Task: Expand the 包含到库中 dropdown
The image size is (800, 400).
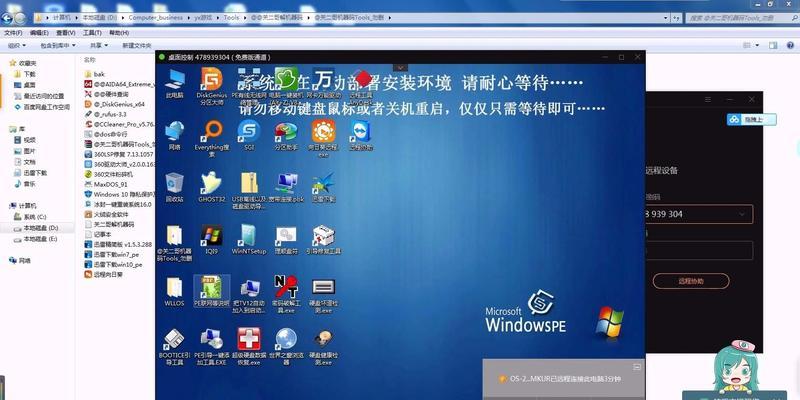Action: tap(58, 45)
